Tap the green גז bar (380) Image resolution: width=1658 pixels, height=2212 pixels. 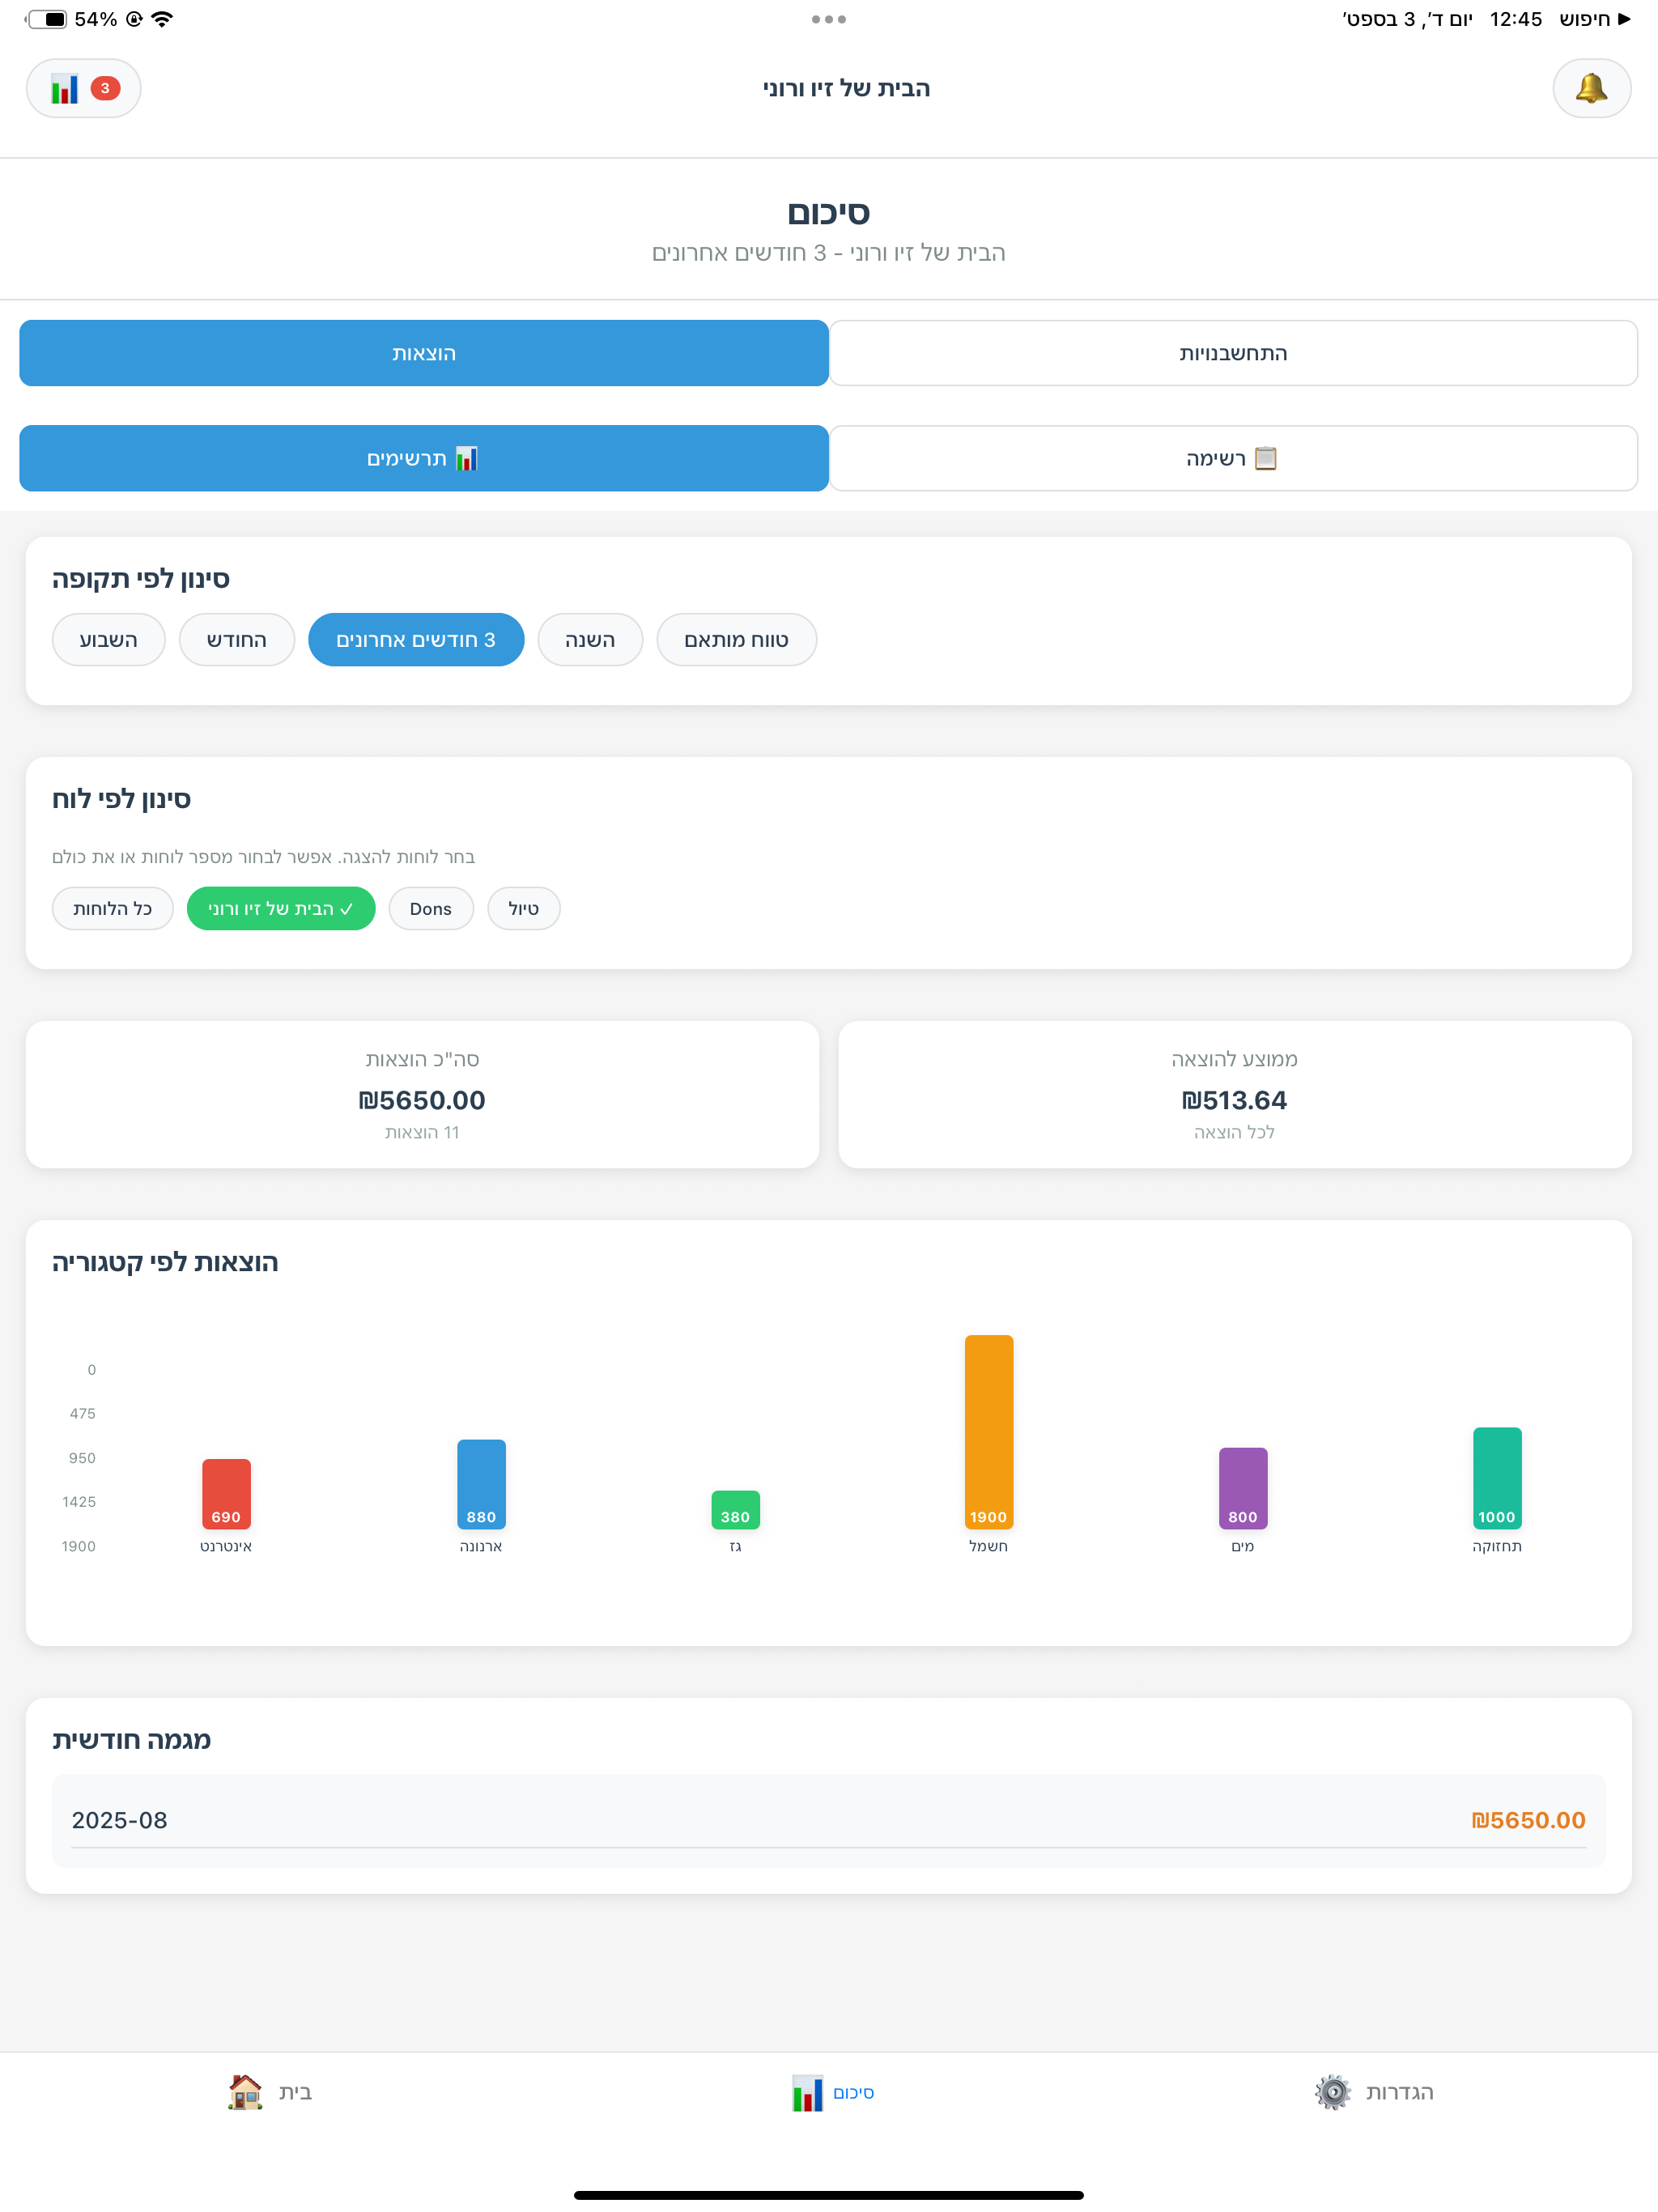click(x=735, y=1510)
